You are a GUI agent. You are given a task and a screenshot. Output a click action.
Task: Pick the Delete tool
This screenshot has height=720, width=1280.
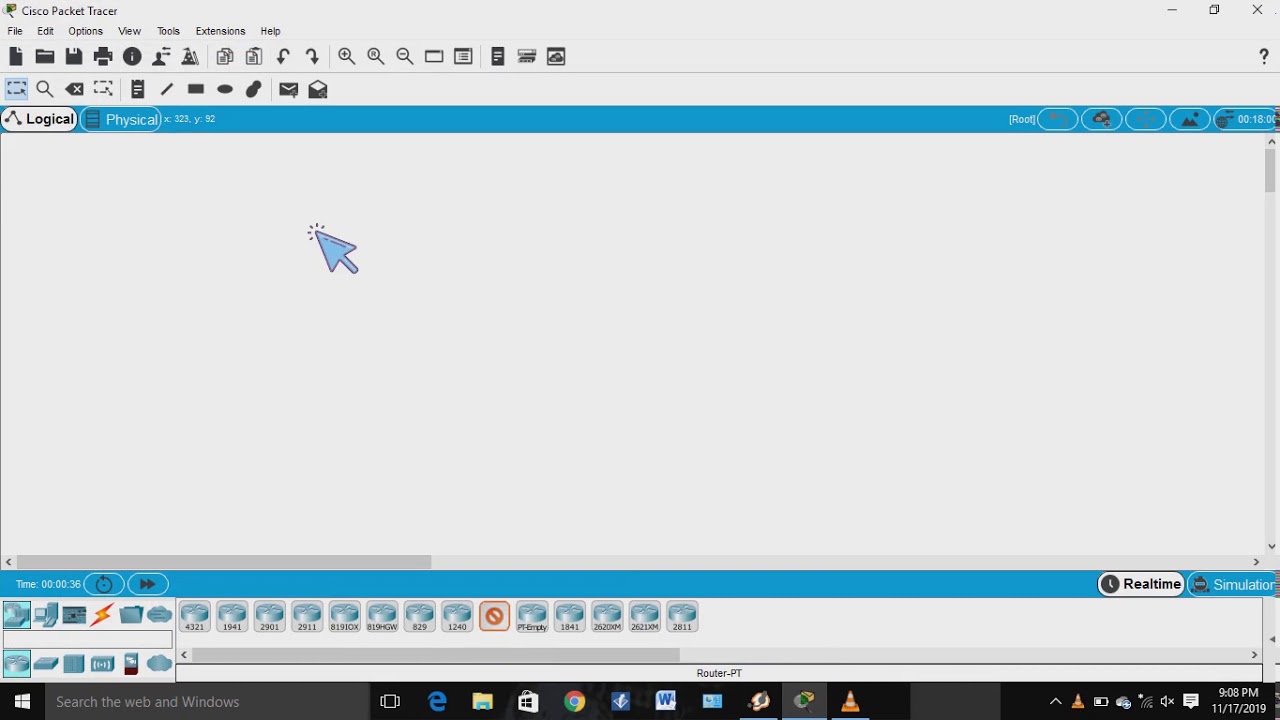74,89
